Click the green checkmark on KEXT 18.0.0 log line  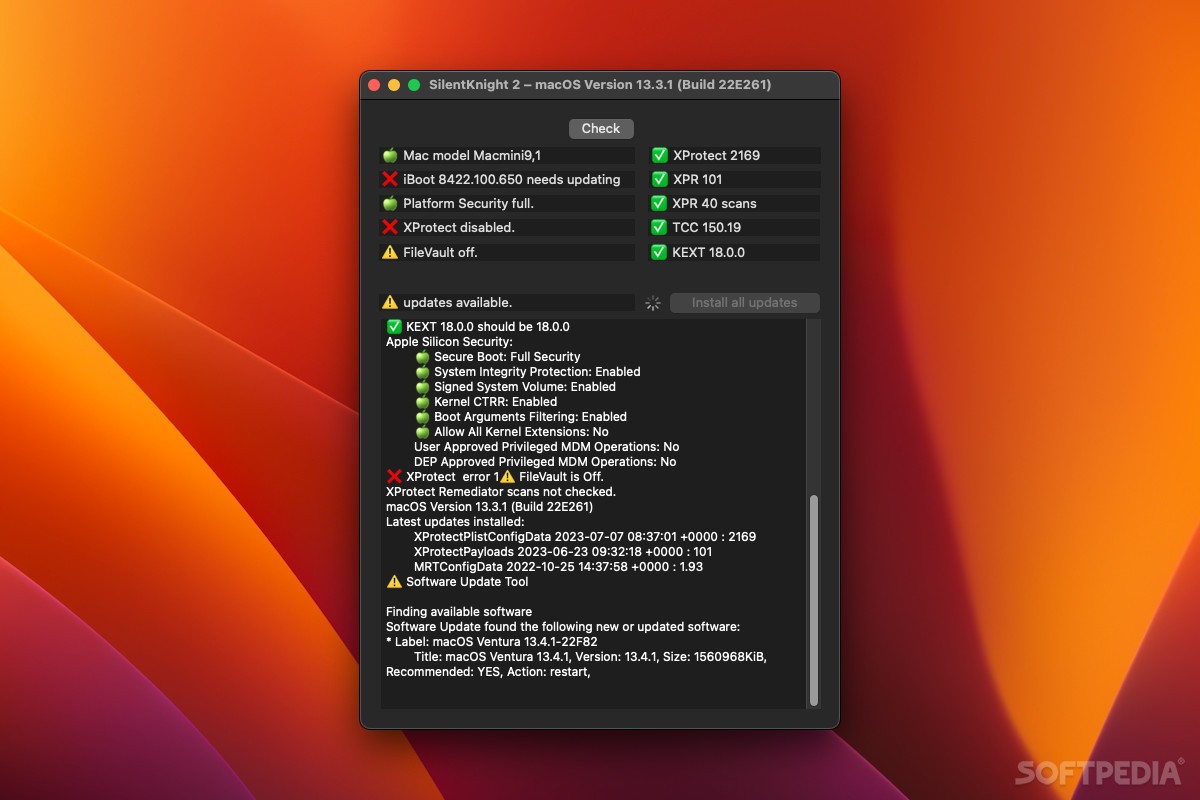[x=394, y=326]
